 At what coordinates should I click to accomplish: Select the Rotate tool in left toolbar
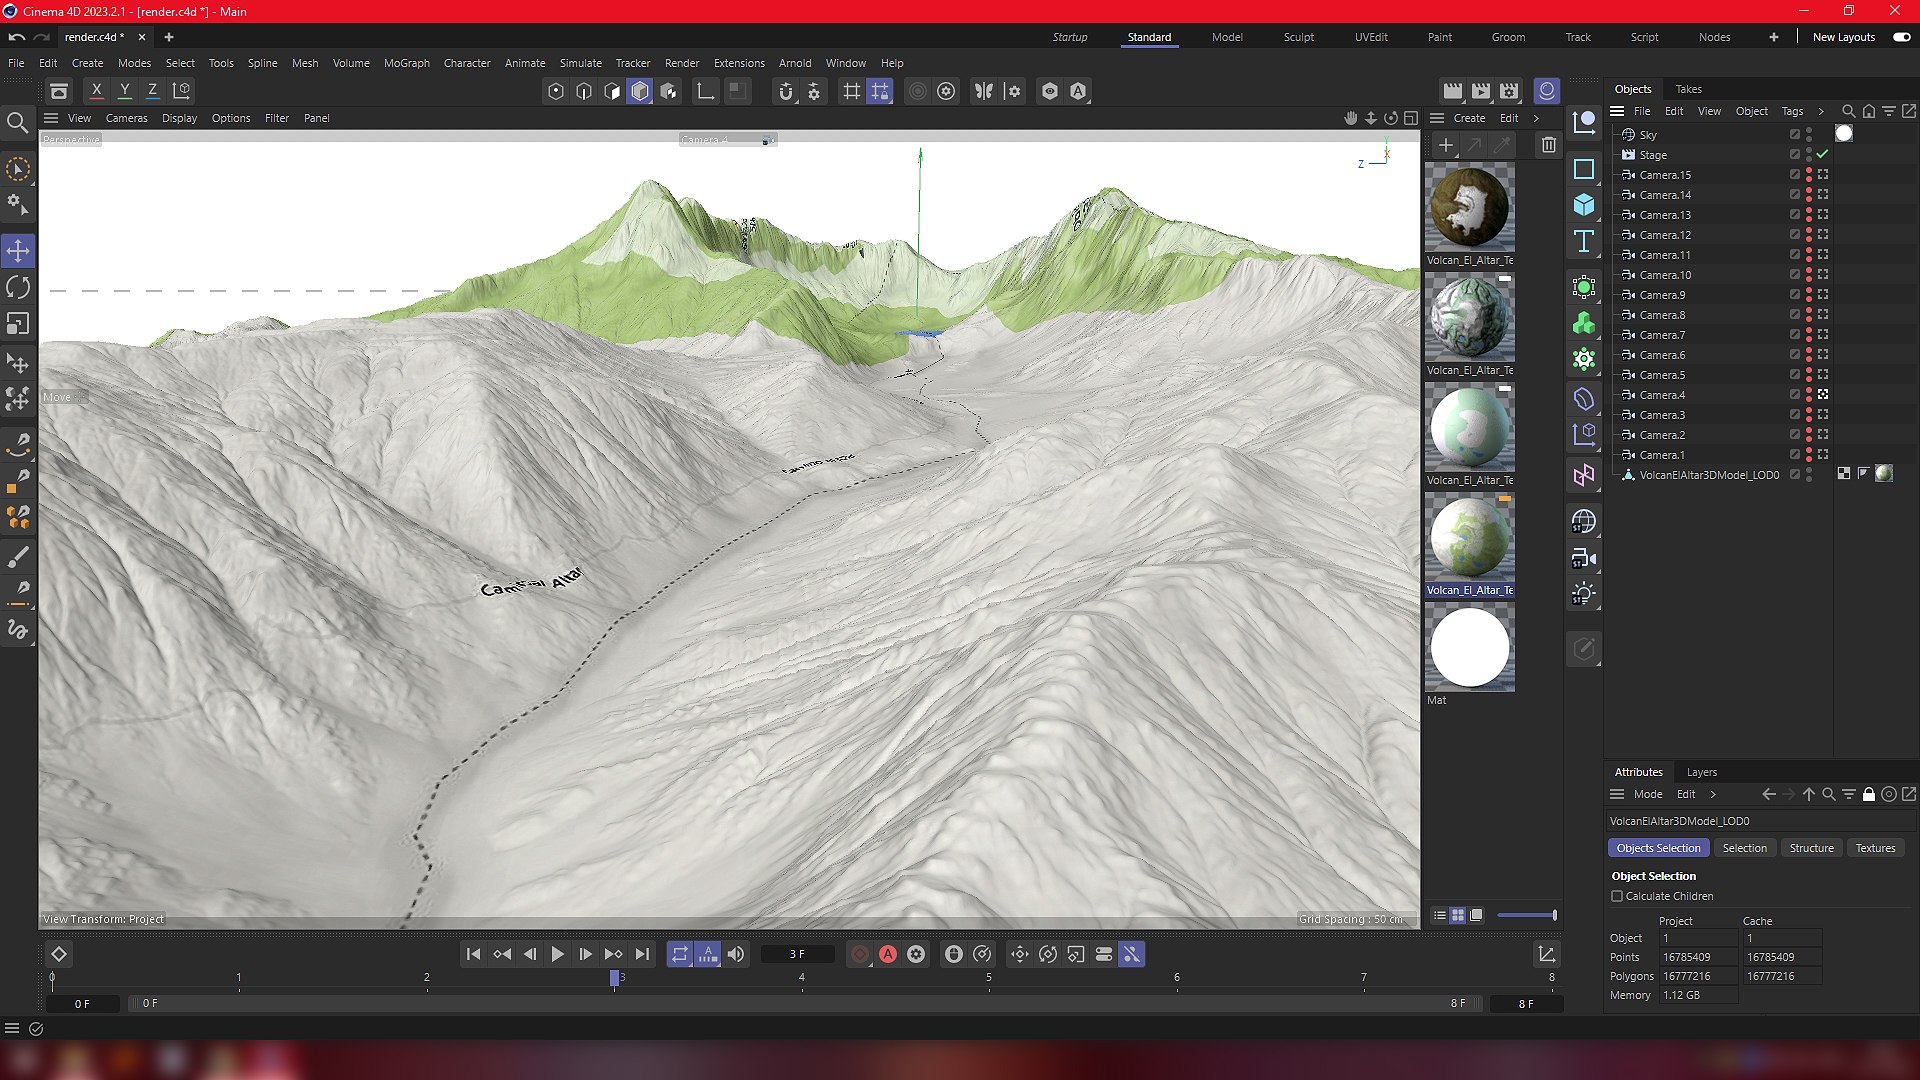[x=18, y=288]
